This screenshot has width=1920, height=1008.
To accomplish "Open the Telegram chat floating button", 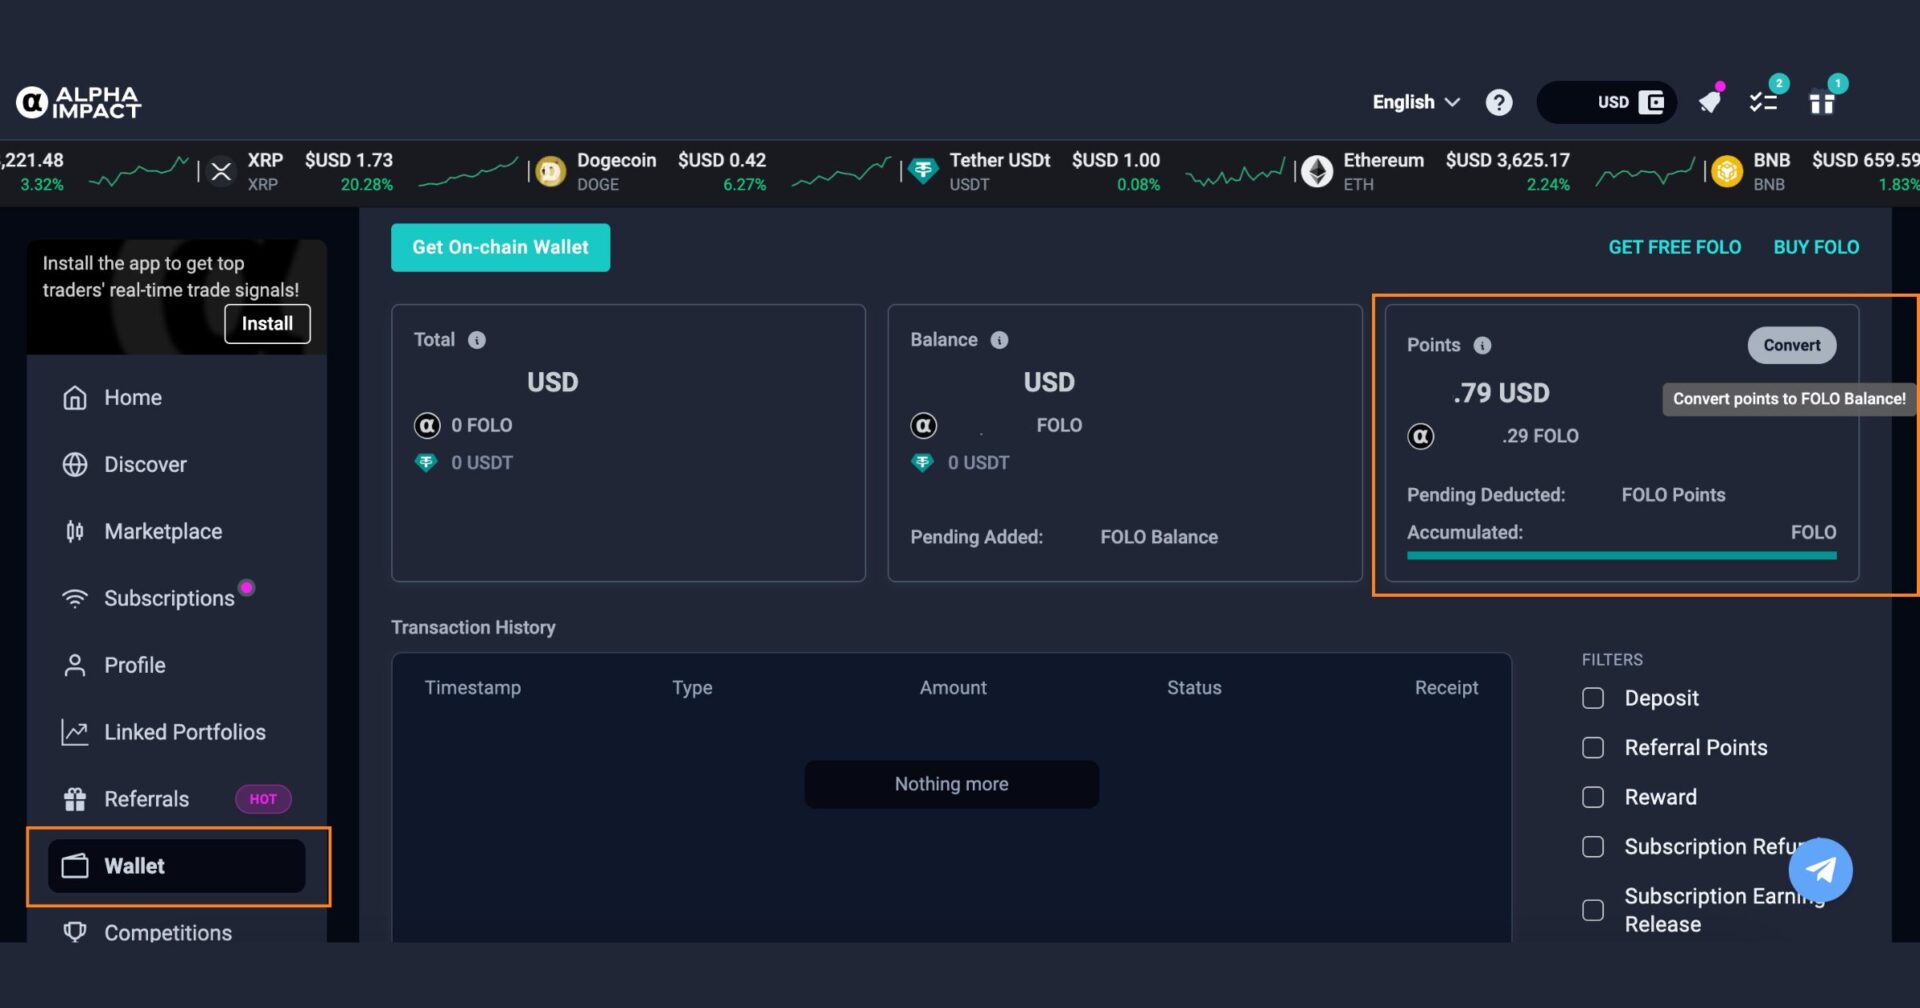I will tap(1820, 869).
